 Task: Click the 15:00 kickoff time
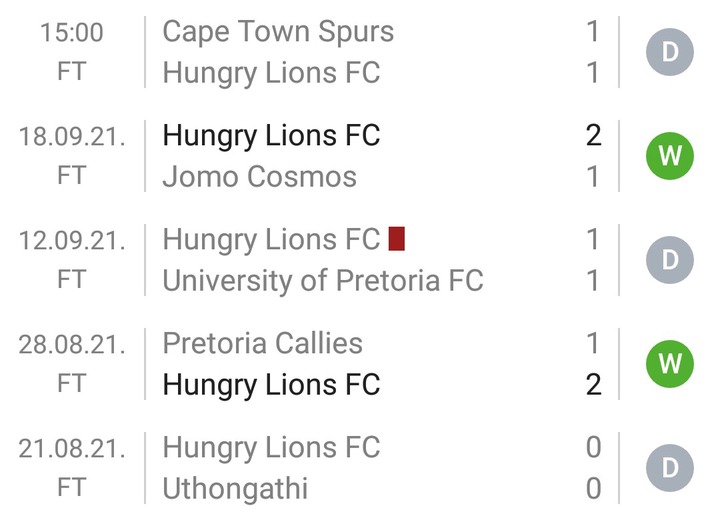click(x=72, y=33)
